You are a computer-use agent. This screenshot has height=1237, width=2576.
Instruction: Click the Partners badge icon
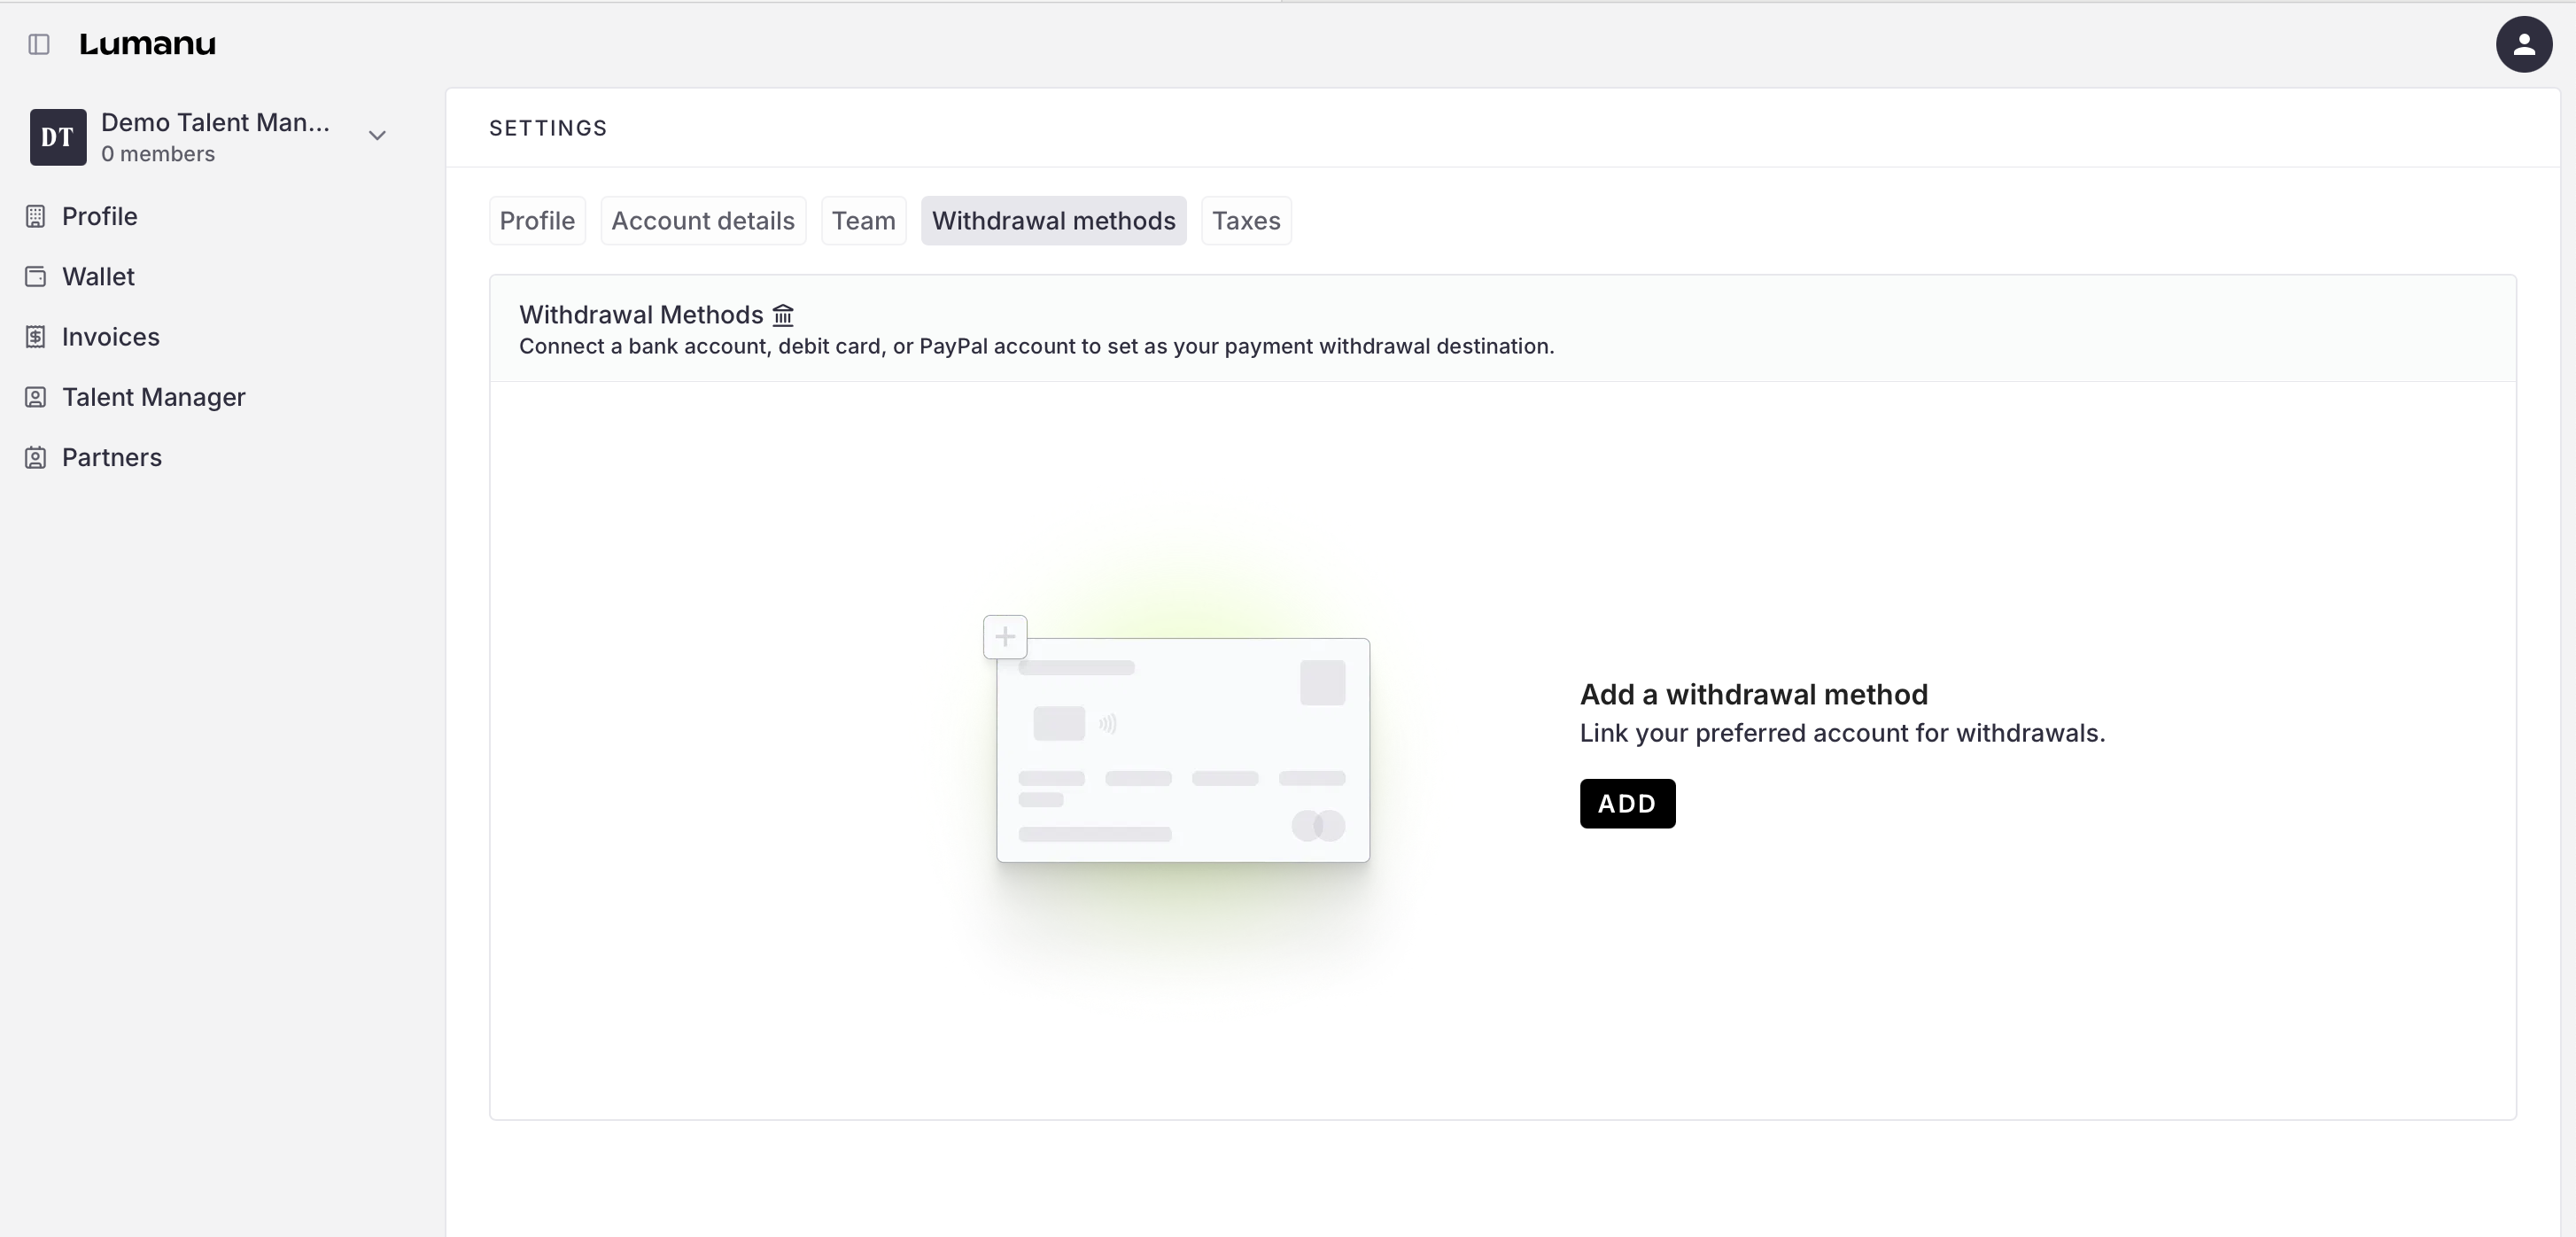(35, 457)
